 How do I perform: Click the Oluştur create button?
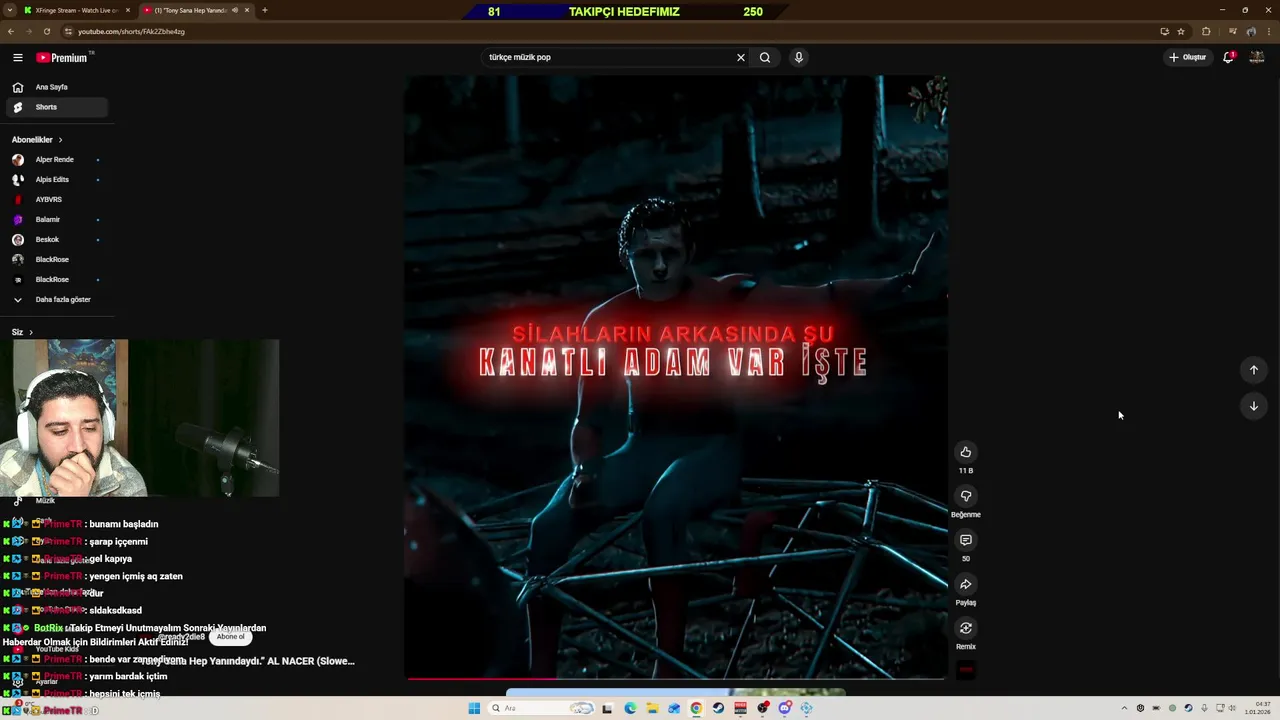[1188, 57]
